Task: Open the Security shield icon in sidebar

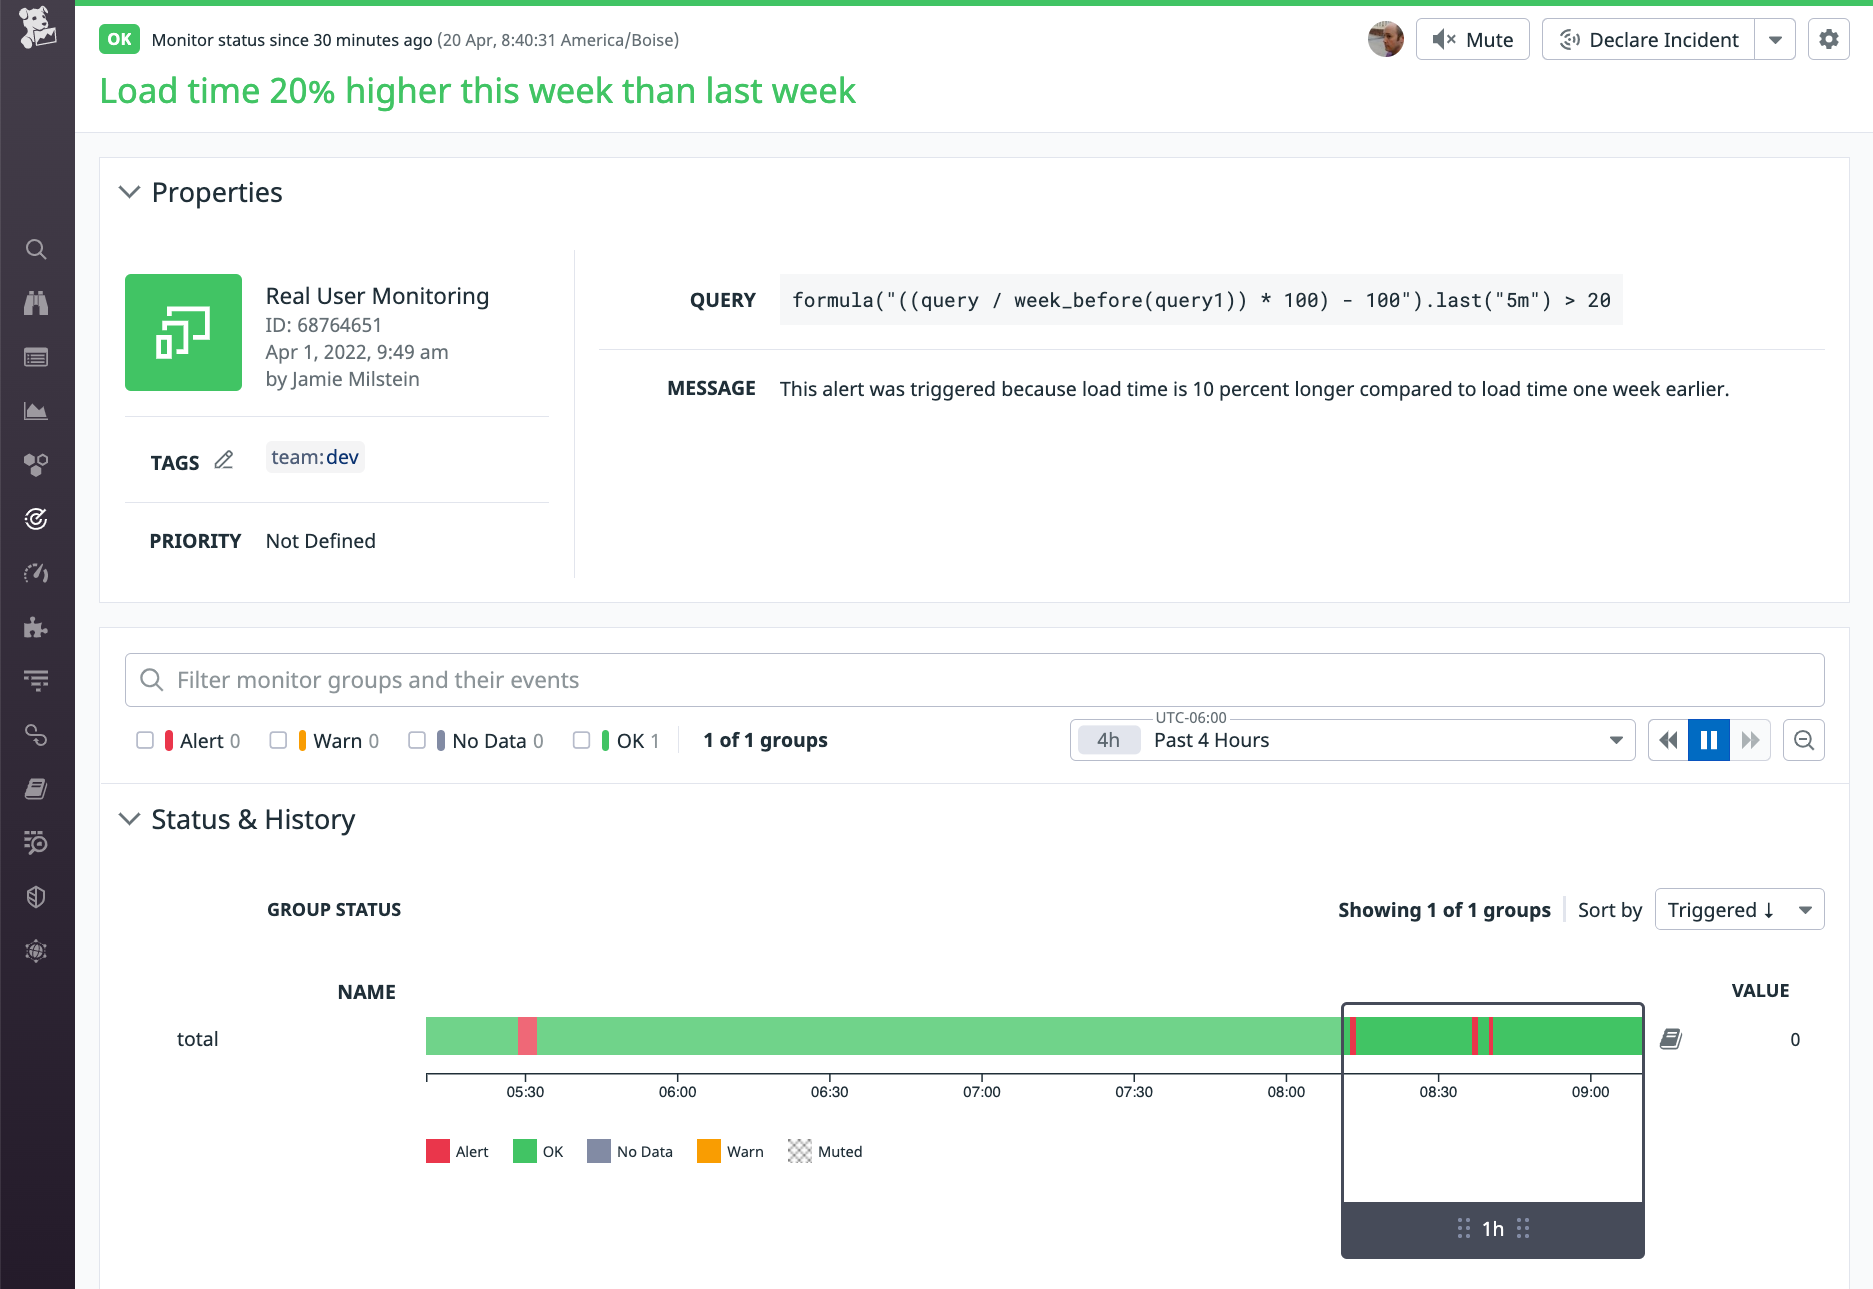Action: [37, 896]
